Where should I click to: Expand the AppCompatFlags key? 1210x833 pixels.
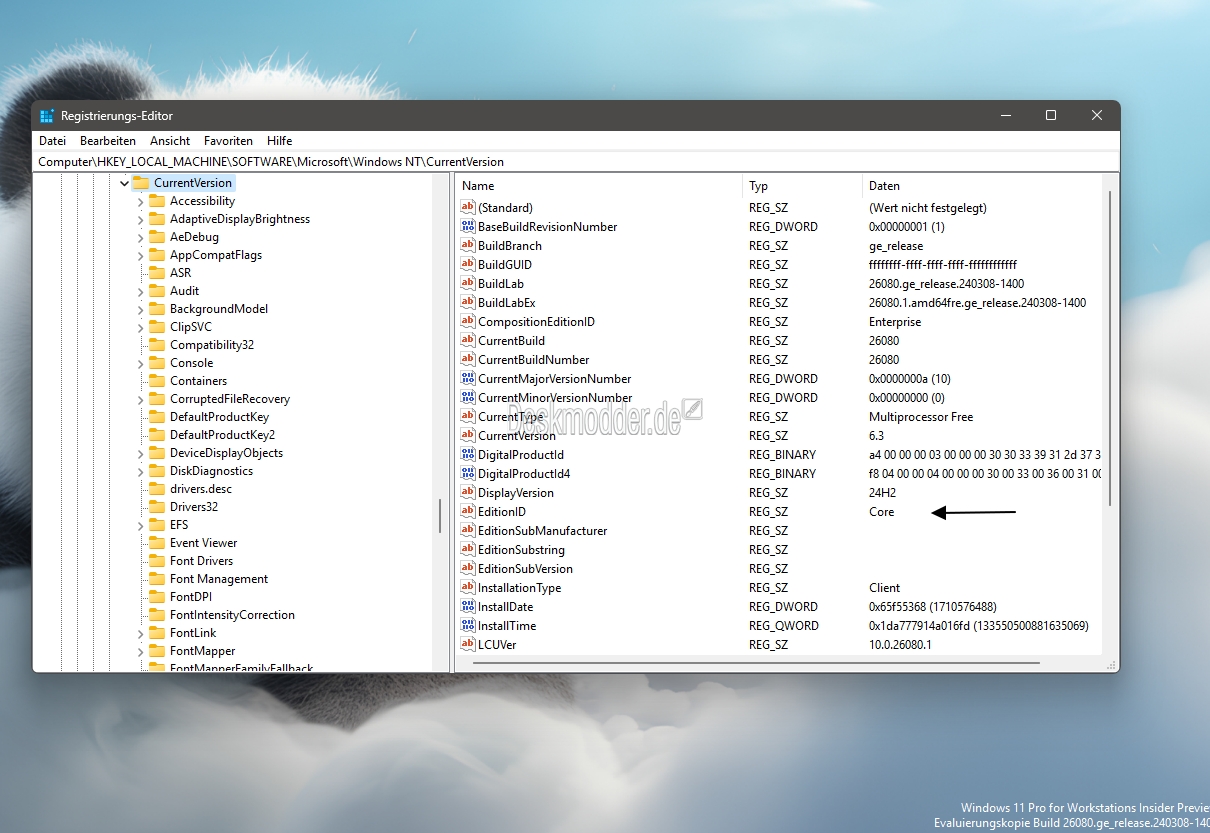tap(141, 255)
